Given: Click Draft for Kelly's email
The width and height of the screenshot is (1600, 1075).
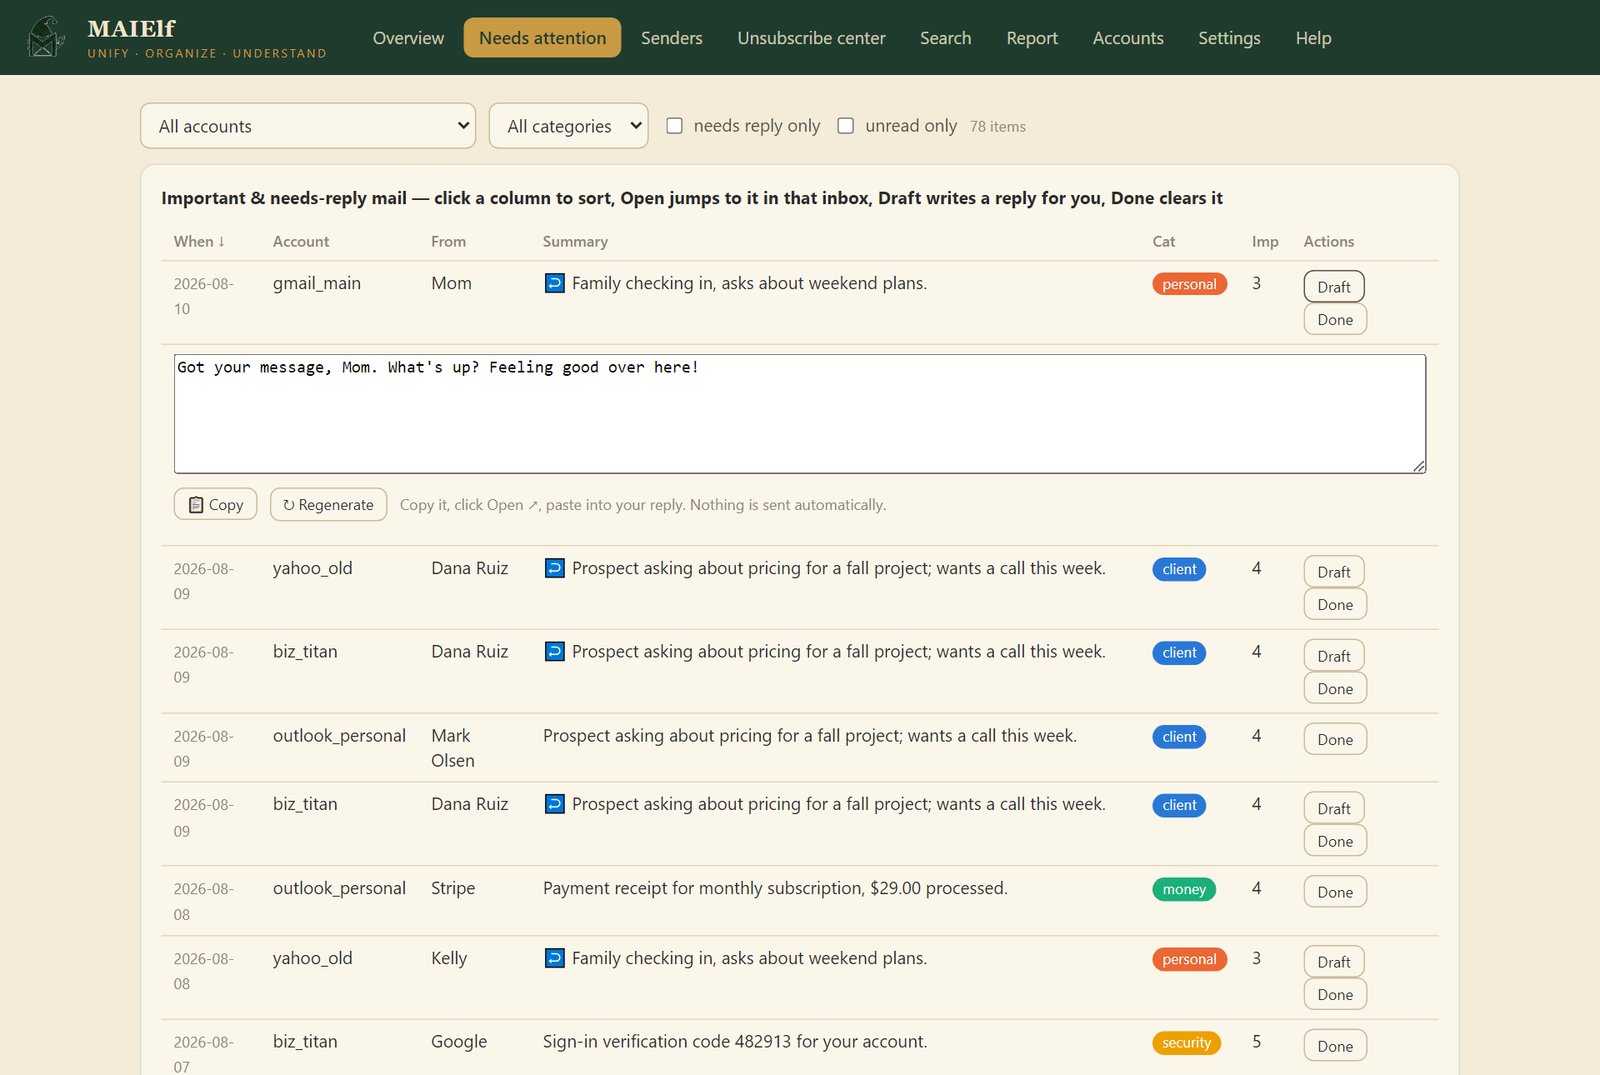Looking at the screenshot, I should 1334,961.
